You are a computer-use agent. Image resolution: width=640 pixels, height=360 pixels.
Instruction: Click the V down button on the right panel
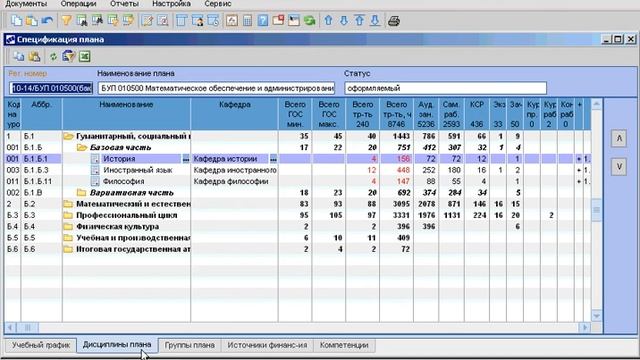pos(619,167)
